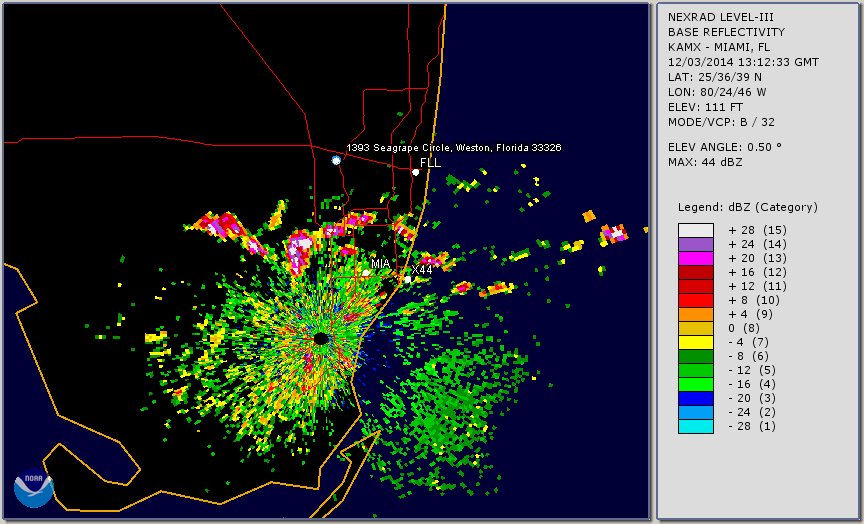Image resolution: width=864 pixels, height=524 pixels.
Task: Click the -28 (1) cyan legend swatch
Action: click(x=696, y=426)
